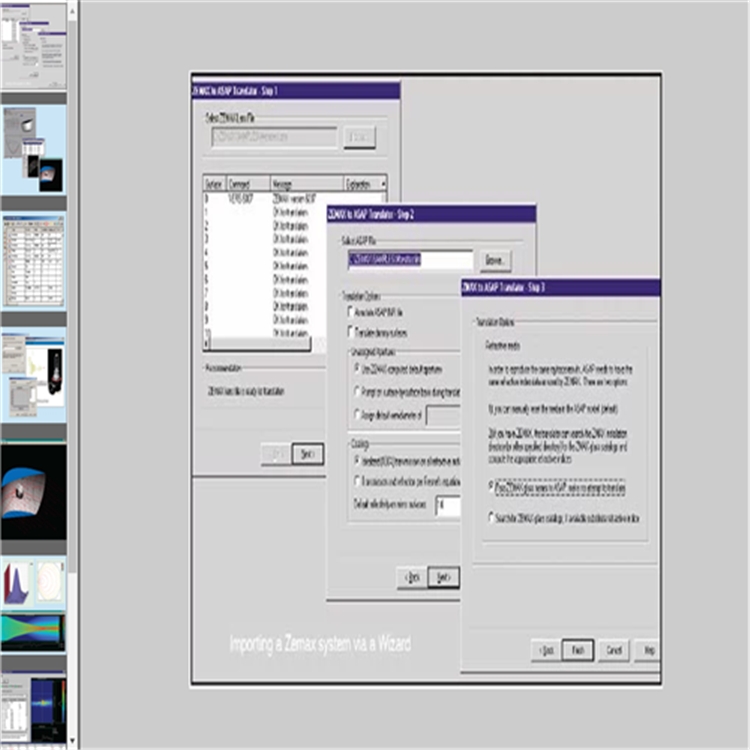Image resolution: width=750 pixels, height=750 pixels.
Task: Open the thumbnail with white 3D object
Action: point(33,149)
